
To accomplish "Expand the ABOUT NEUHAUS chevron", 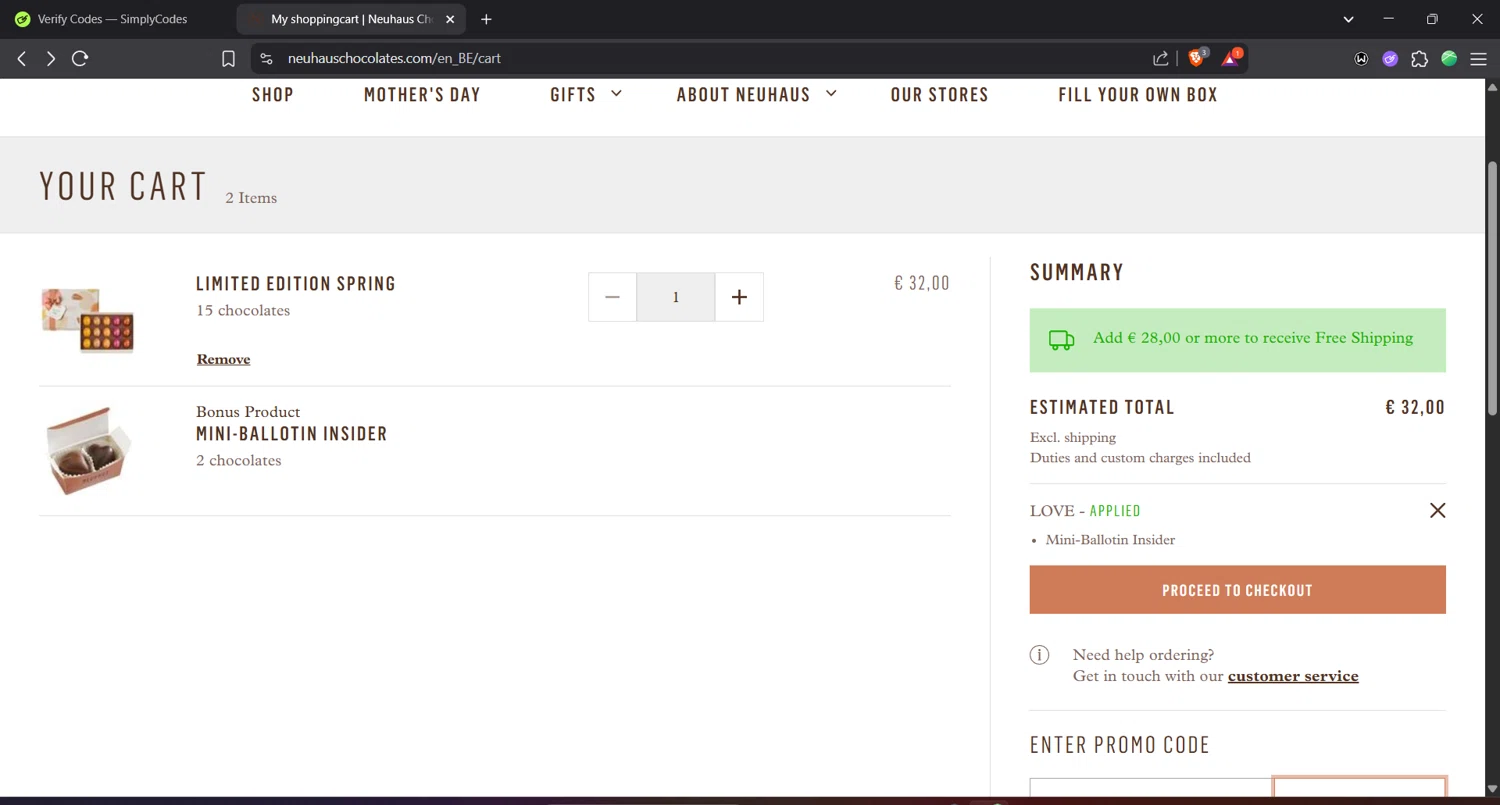I will tap(831, 93).
